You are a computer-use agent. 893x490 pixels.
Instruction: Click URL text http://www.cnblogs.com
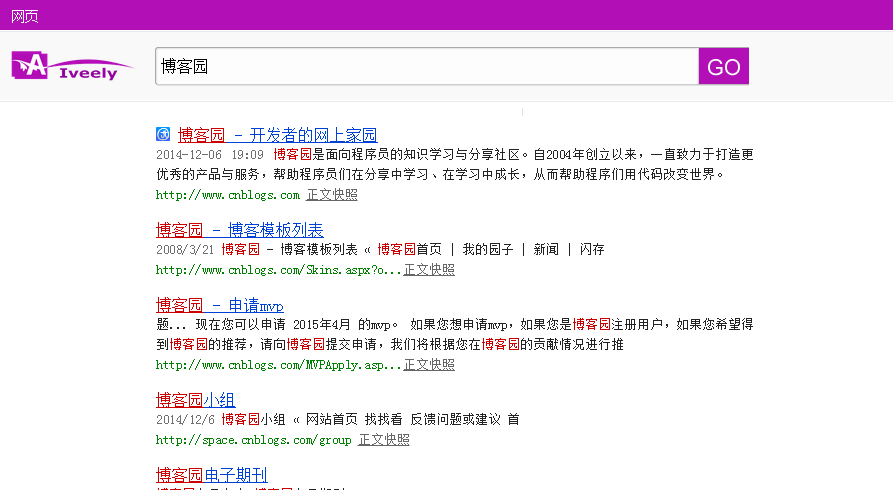tap(228, 195)
